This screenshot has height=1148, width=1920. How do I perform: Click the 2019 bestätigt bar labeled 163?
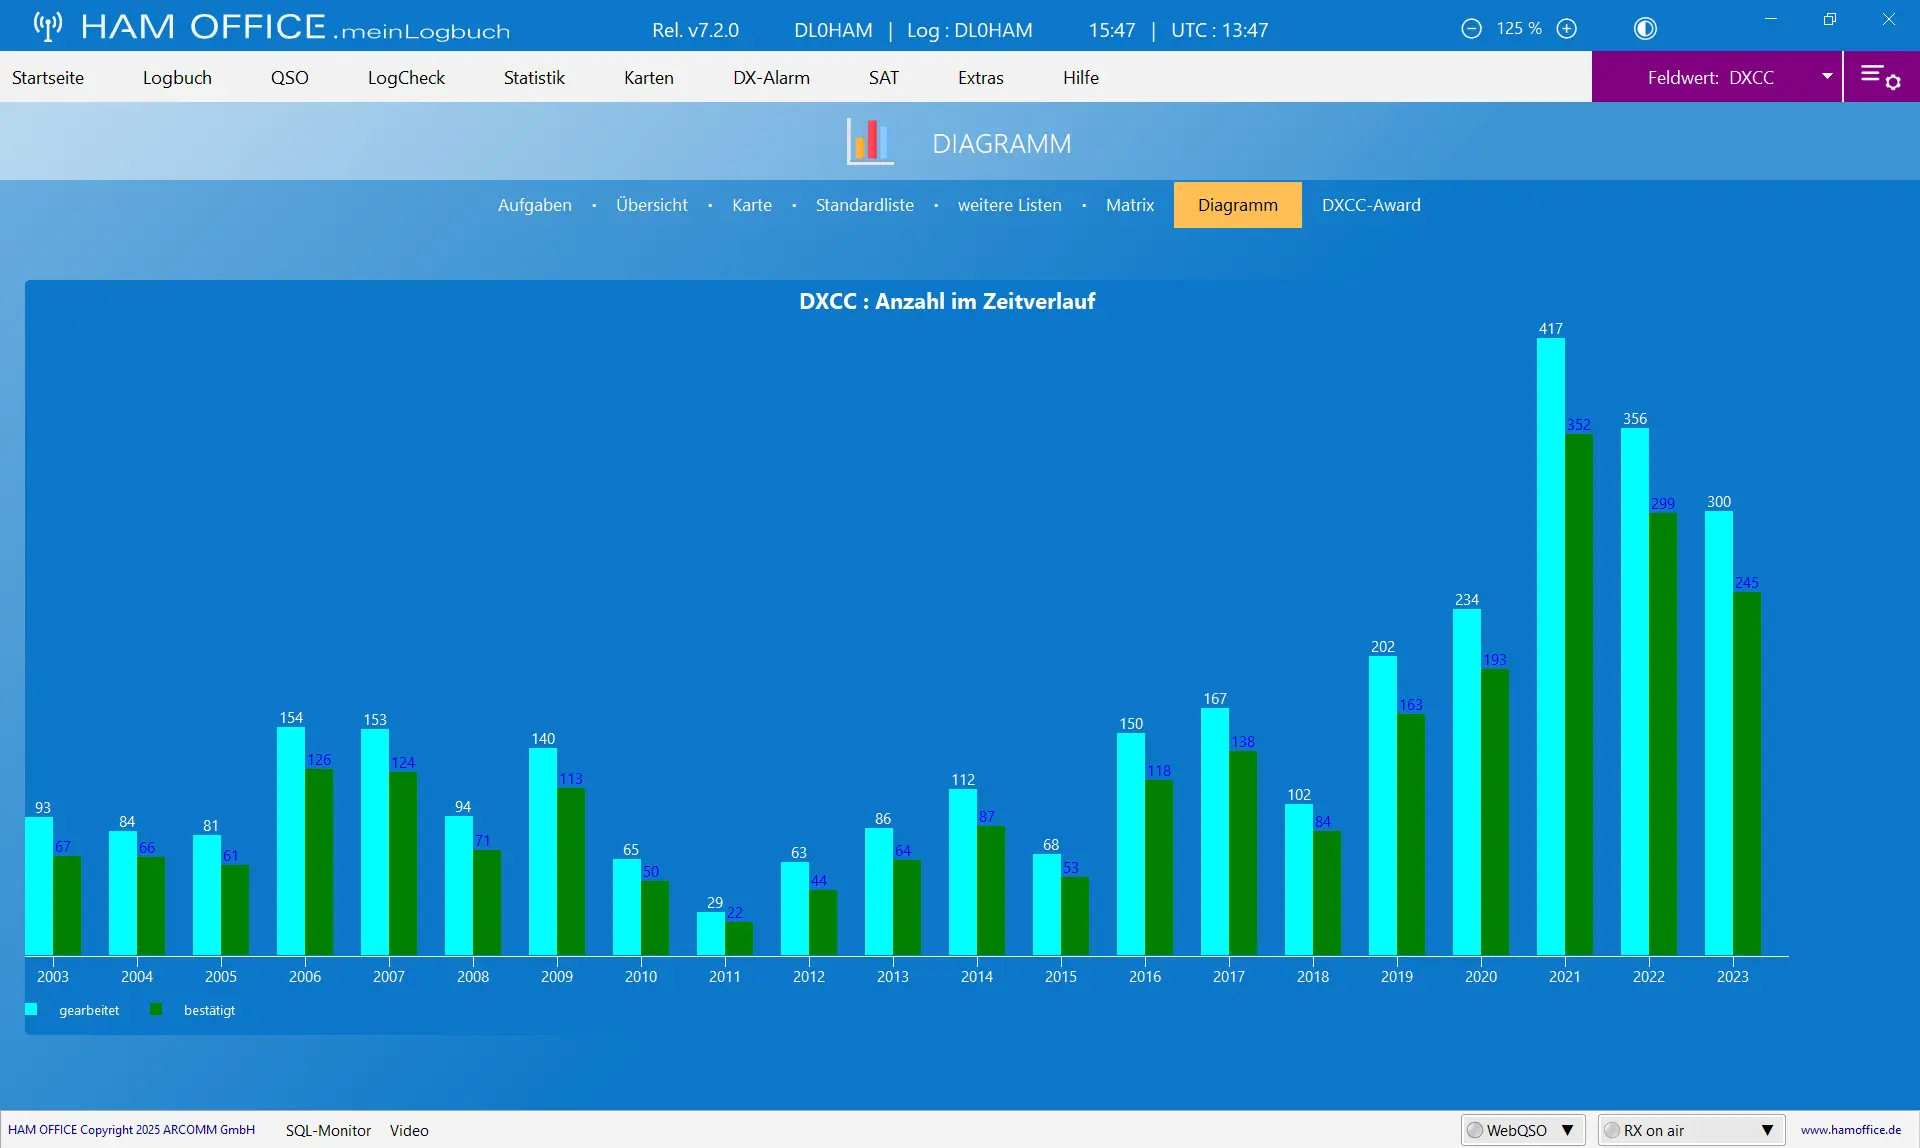tap(1411, 835)
